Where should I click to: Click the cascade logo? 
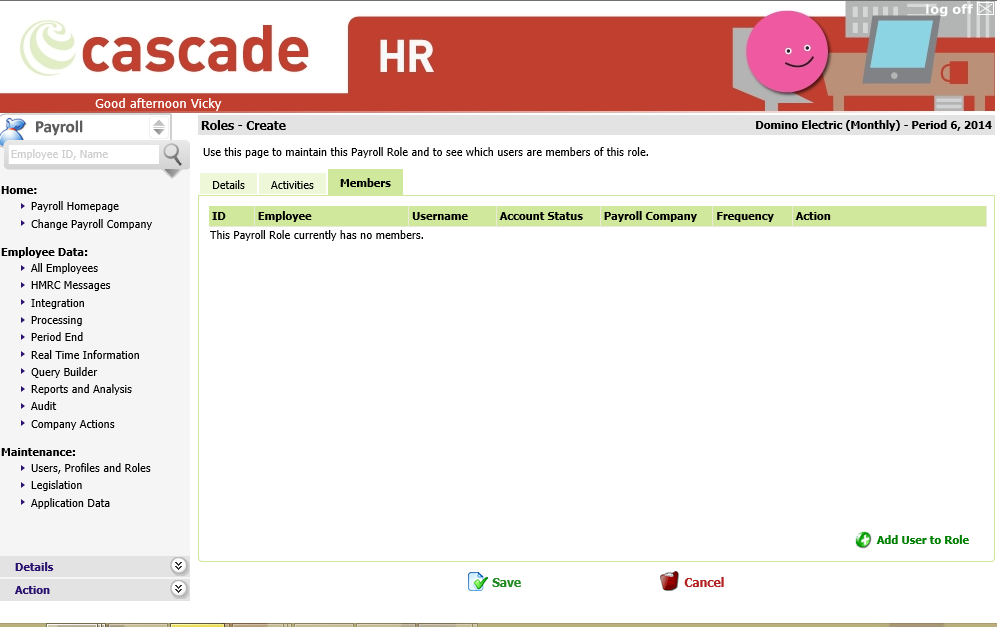(x=164, y=50)
